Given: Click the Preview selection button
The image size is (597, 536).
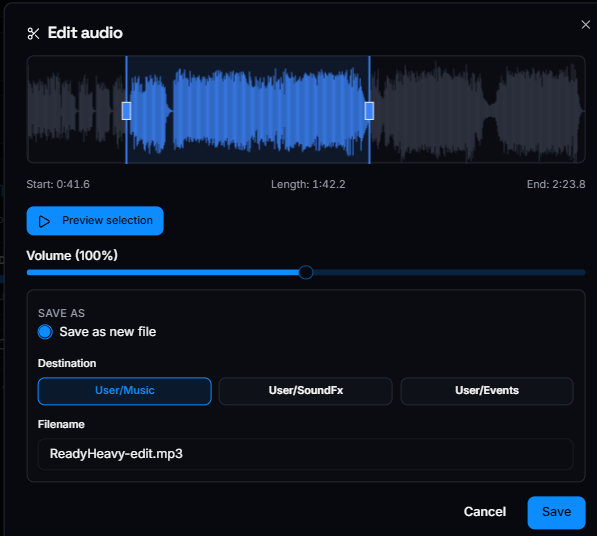Looking at the screenshot, I should click(x=95, y=221).
